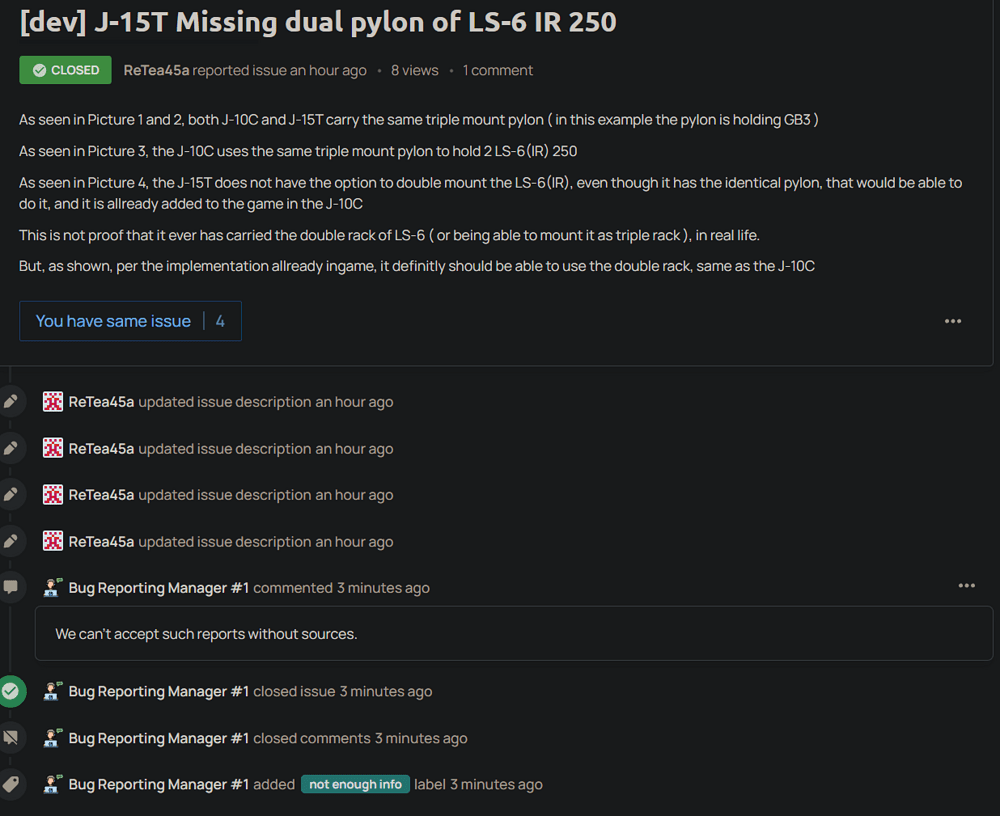Click the green CLOSED status badge
This screenshot has width=1000, height=816.
(65, 70)
